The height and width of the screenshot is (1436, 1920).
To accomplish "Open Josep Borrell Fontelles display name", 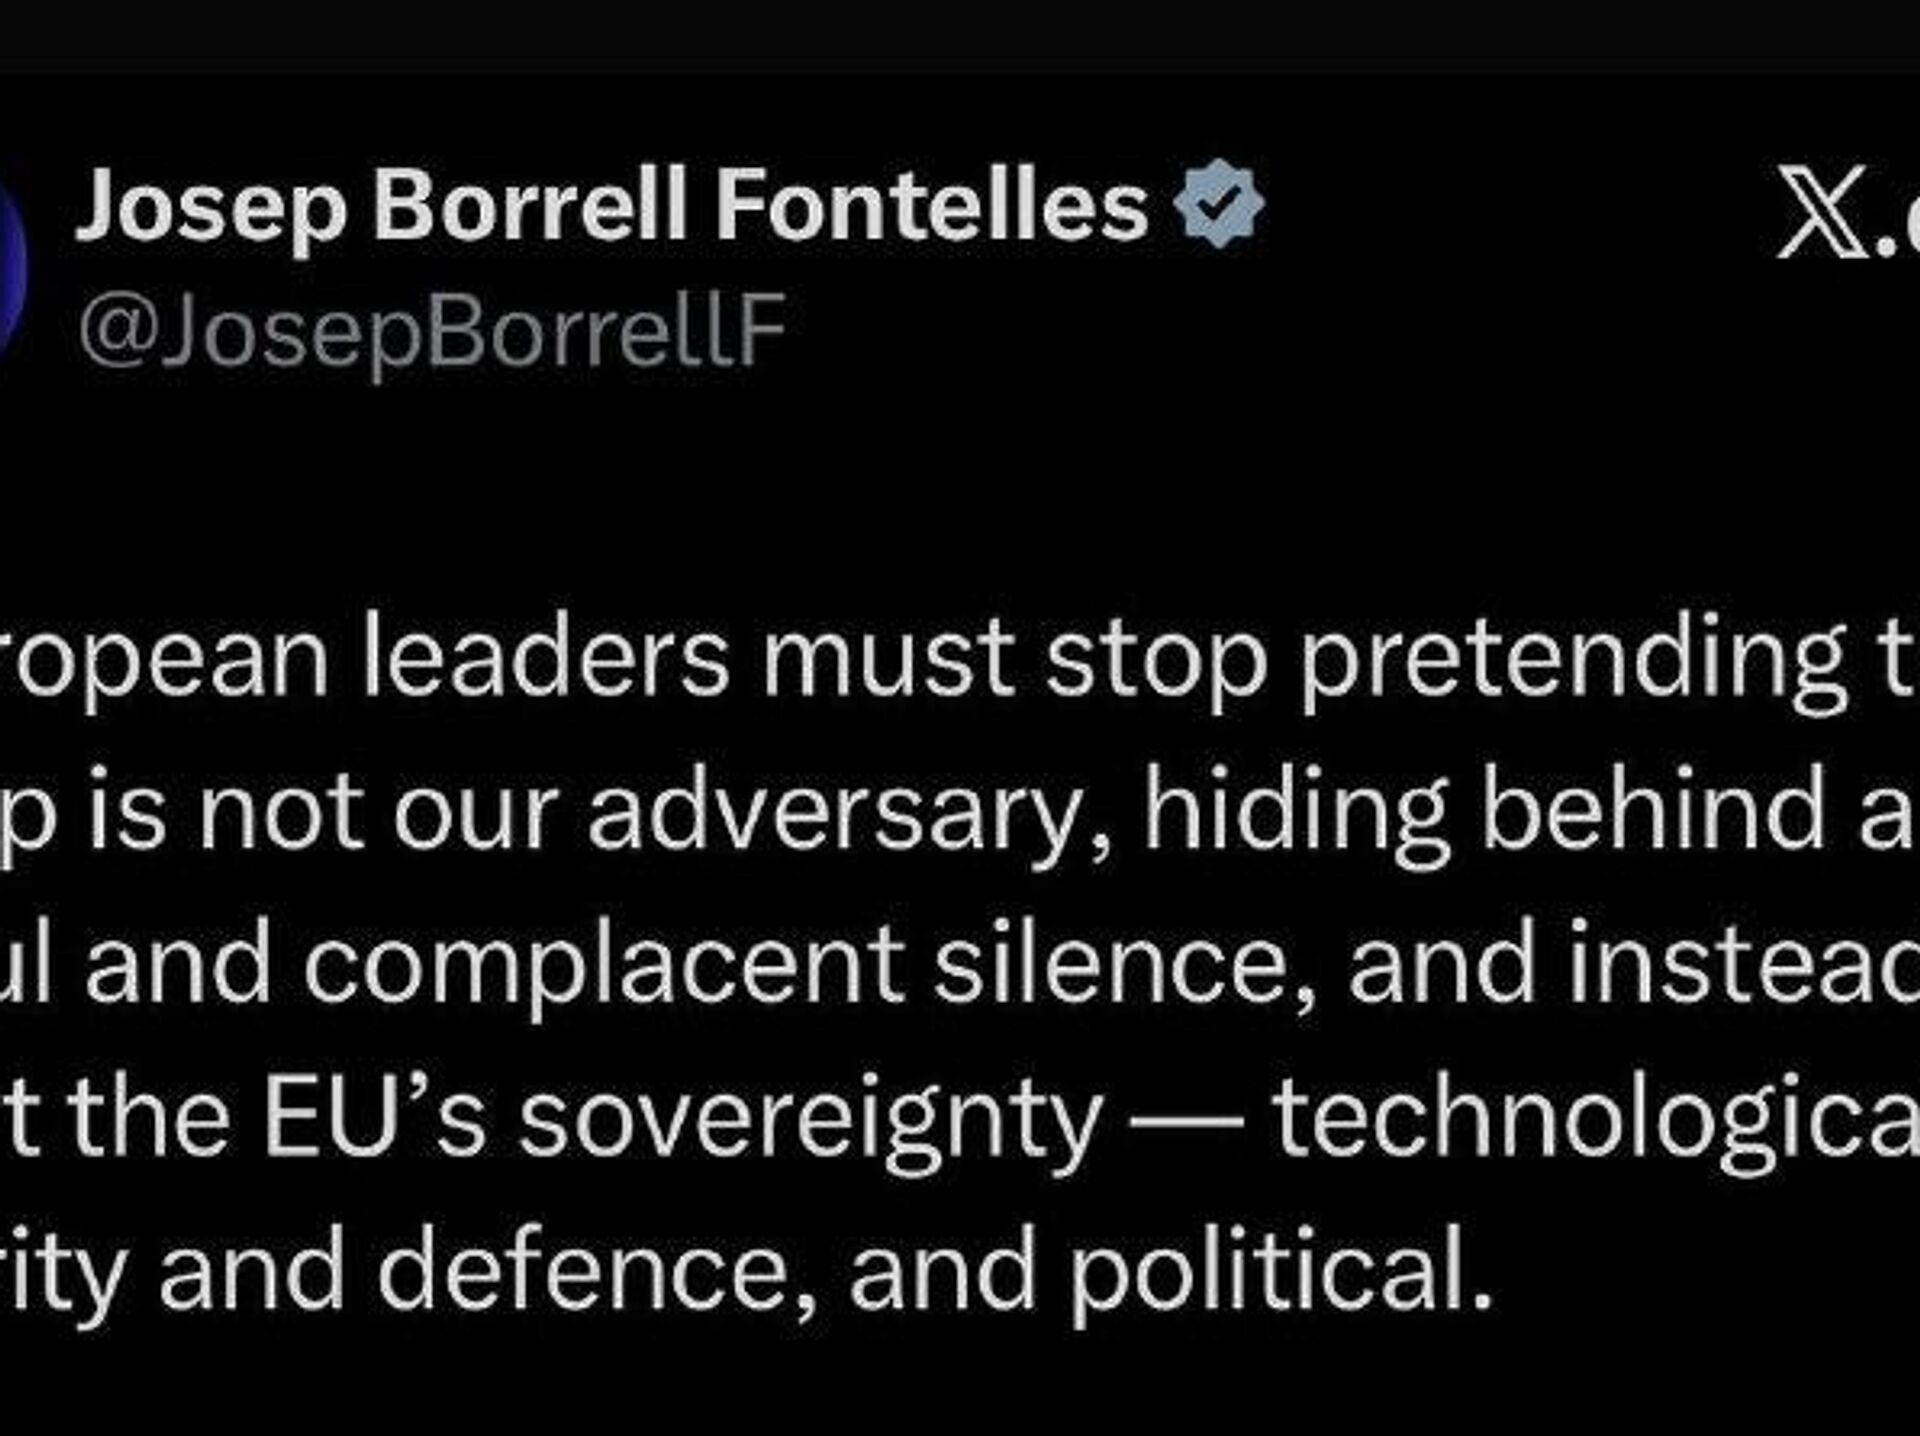I will 611,206.
